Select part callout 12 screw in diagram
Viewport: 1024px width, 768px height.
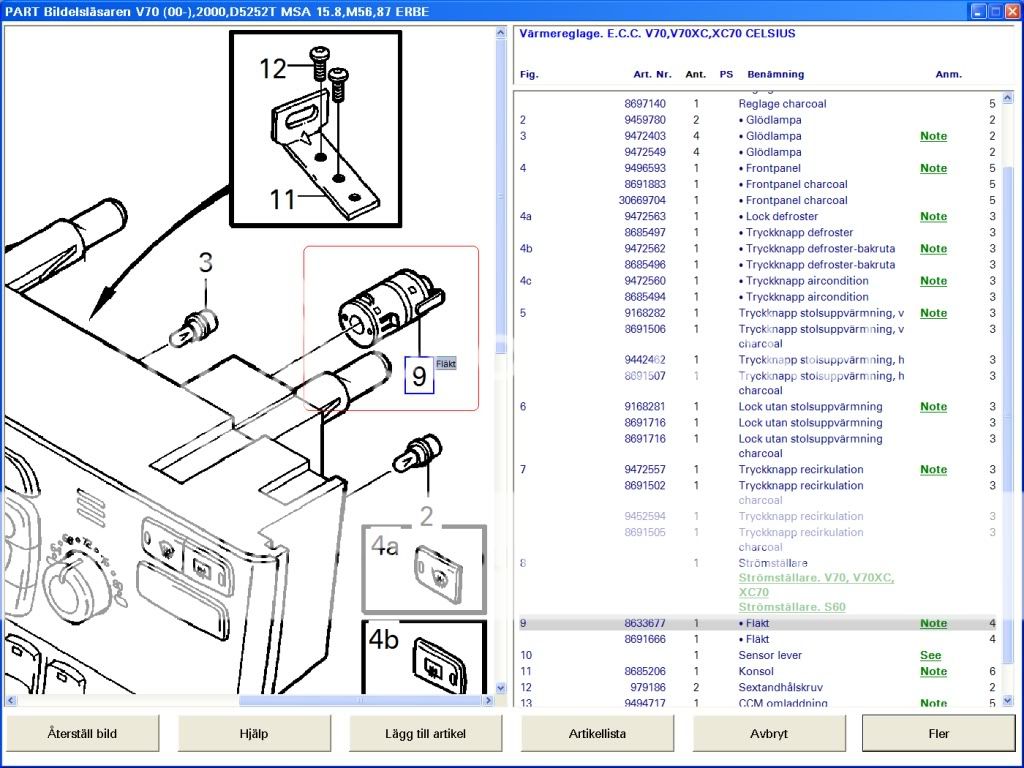click(x=273, y=68)
